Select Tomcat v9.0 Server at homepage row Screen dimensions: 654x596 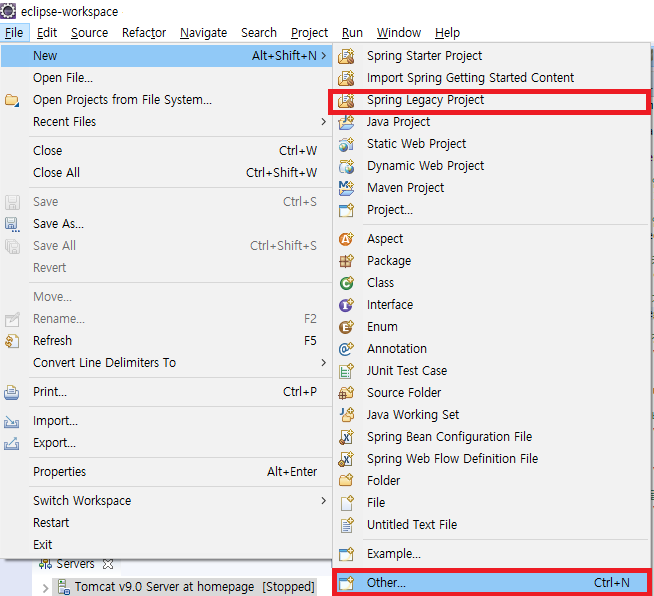[x=184, y=587]
